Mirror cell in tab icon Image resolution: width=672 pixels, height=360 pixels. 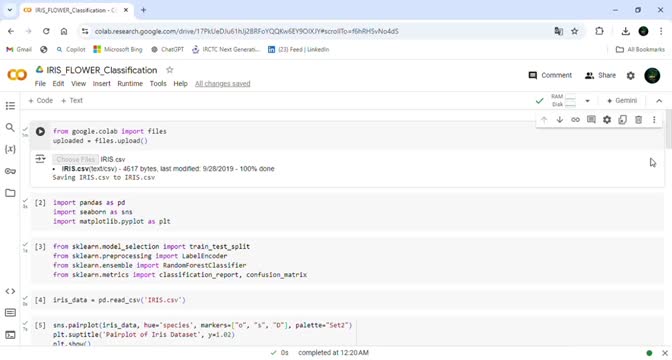click(623, 120)
